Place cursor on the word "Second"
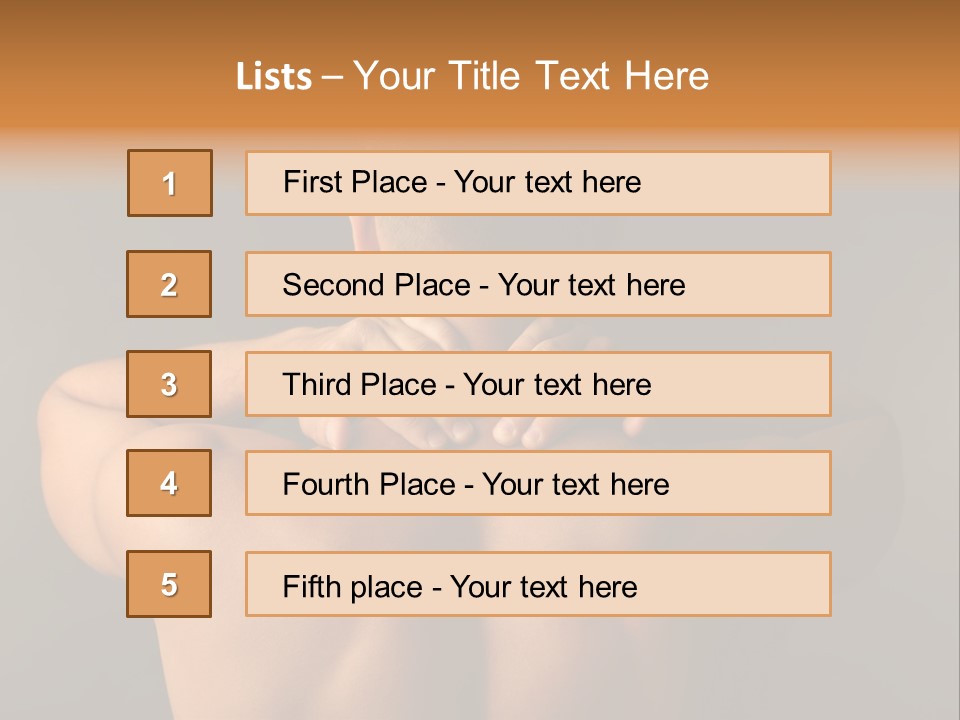Image resolution: width=960 pixels, height=720 pixels. click(334, 285)
